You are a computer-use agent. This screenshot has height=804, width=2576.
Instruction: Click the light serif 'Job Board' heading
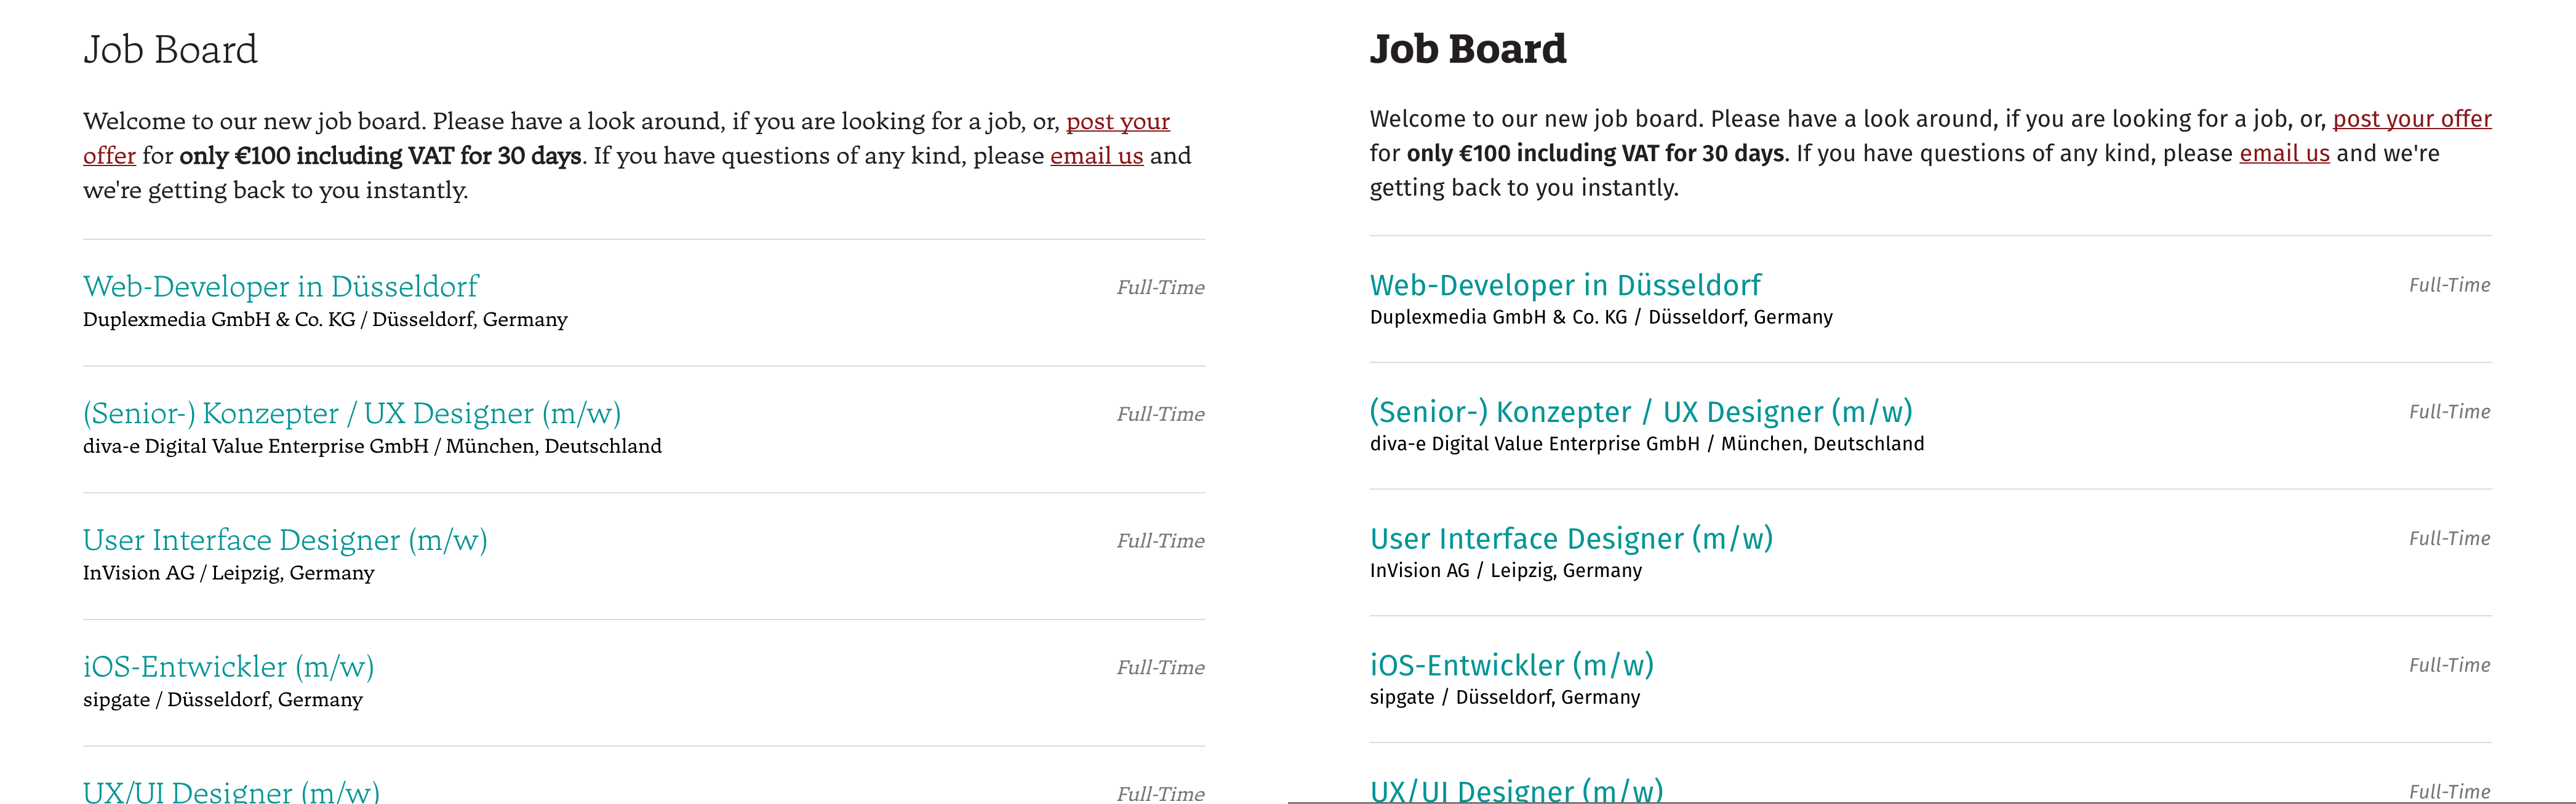coord(170,50)
